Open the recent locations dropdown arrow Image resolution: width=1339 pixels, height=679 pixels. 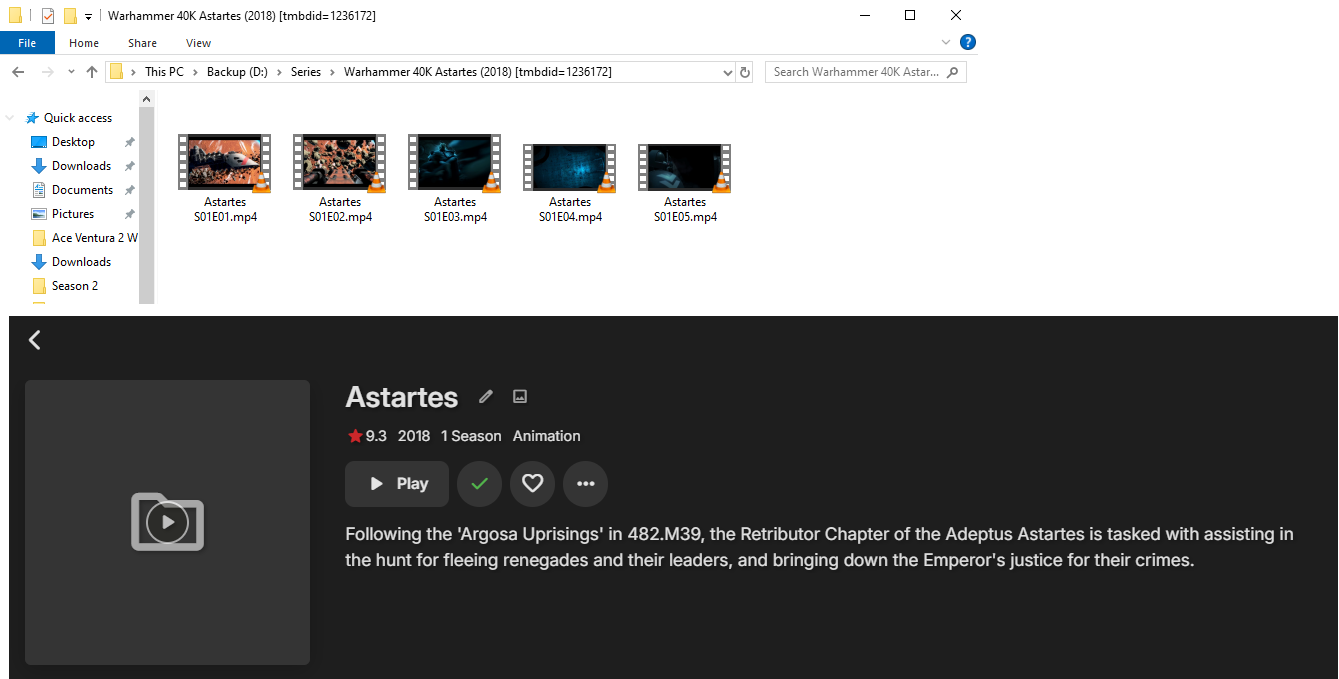(x=71, y=72)
